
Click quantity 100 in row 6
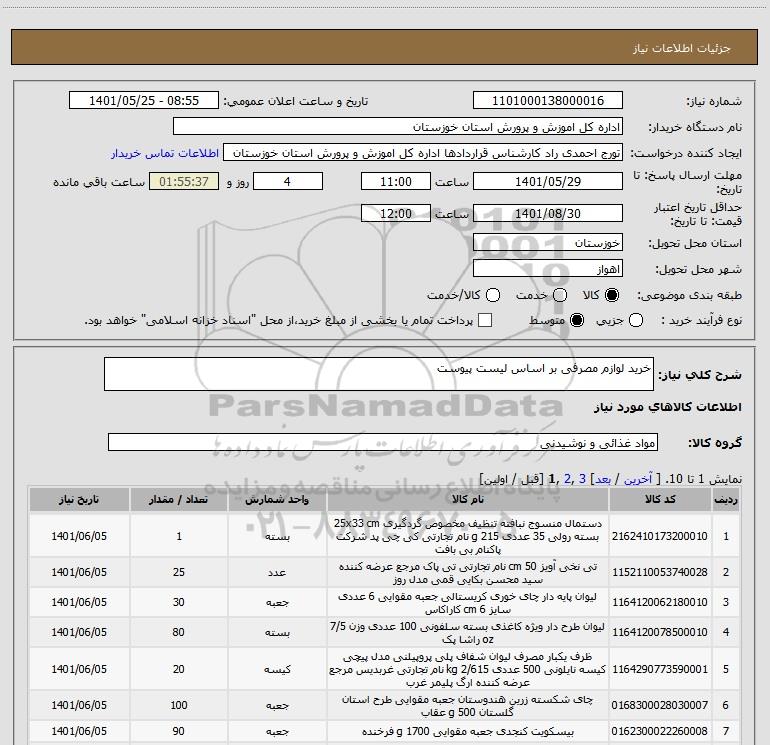(x=179, y=705)
